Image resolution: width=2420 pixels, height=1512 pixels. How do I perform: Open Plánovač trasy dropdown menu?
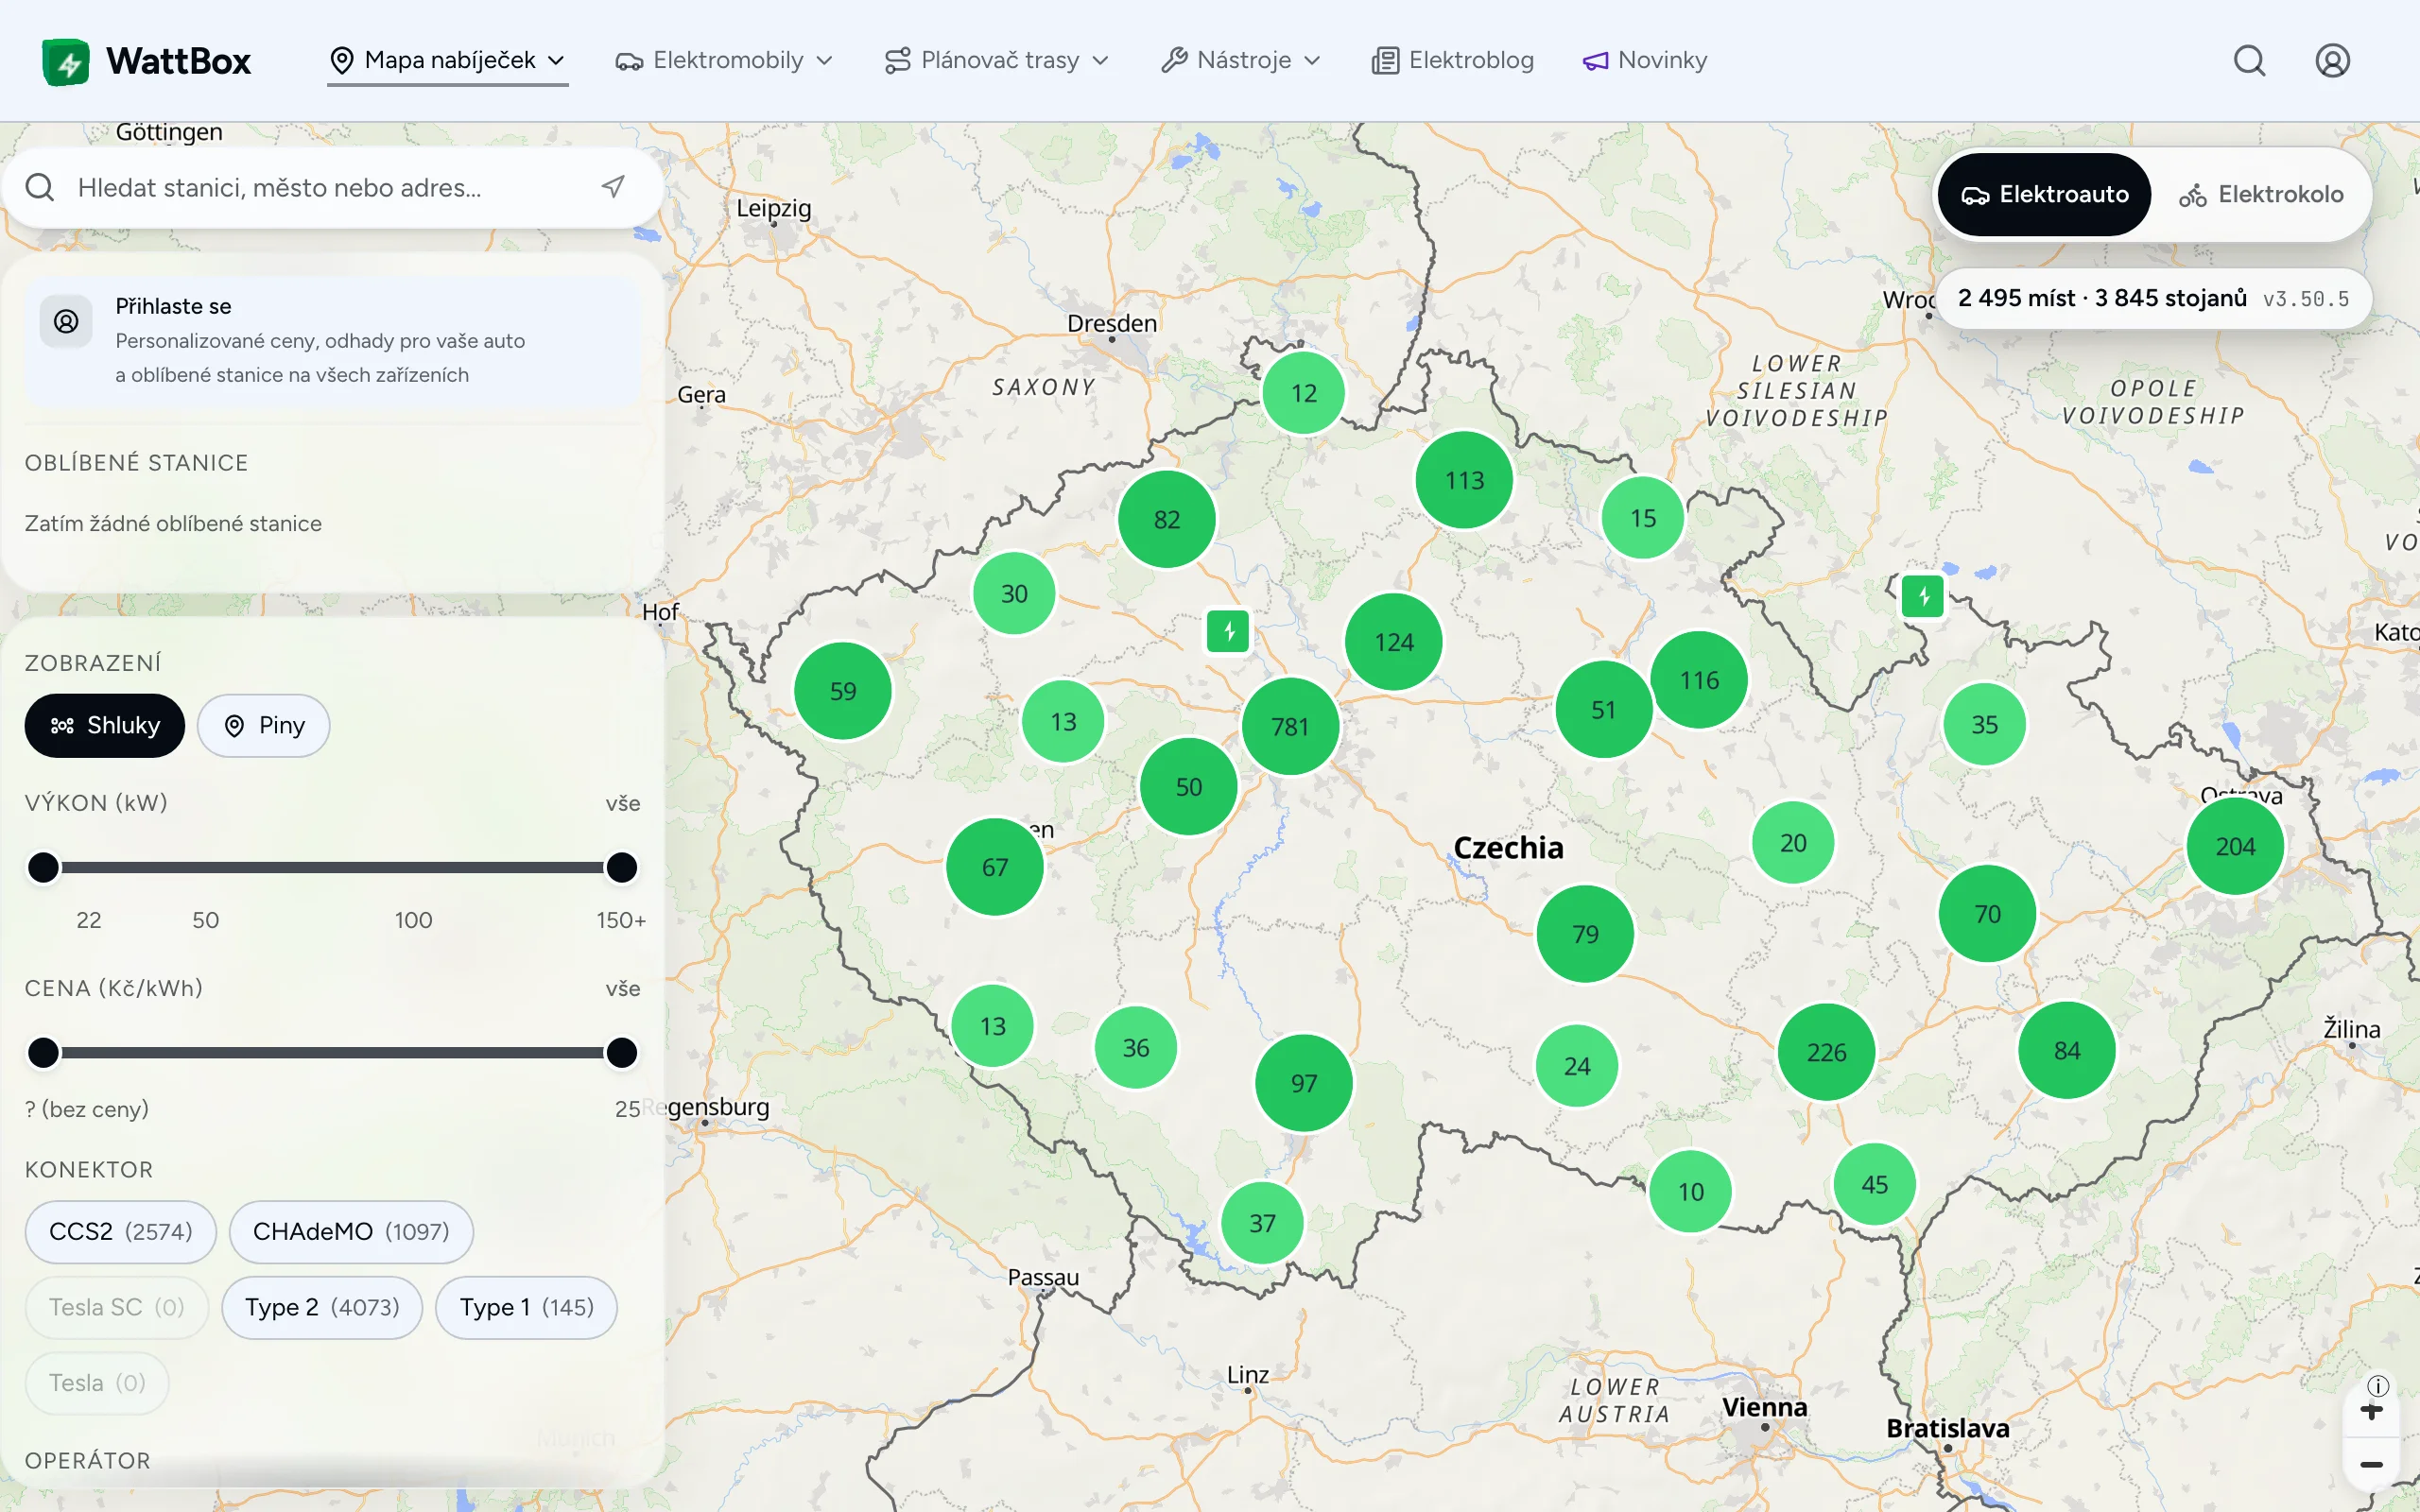(997, 60)
